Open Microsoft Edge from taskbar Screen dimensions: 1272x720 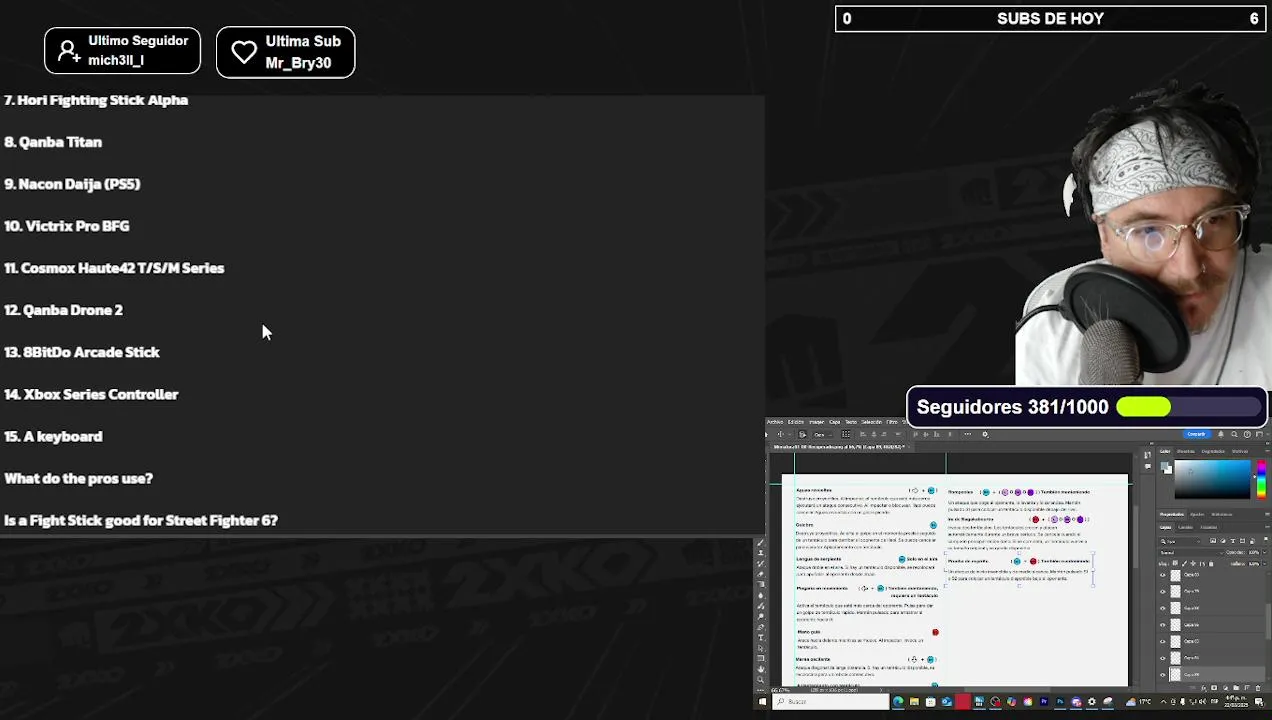point(898,701)
